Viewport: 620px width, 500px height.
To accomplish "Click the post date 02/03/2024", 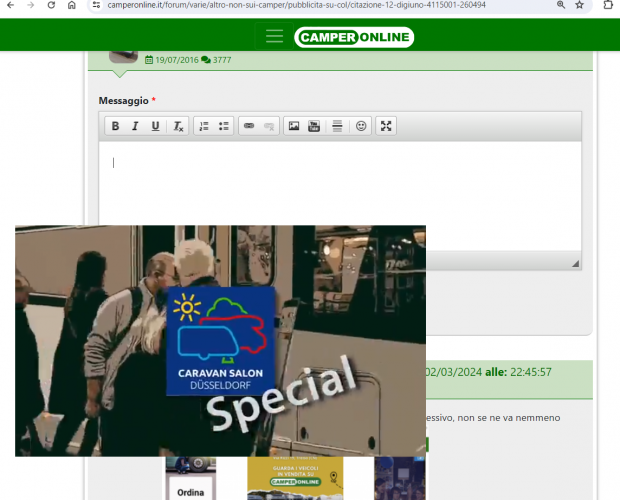I will [453, 372].
